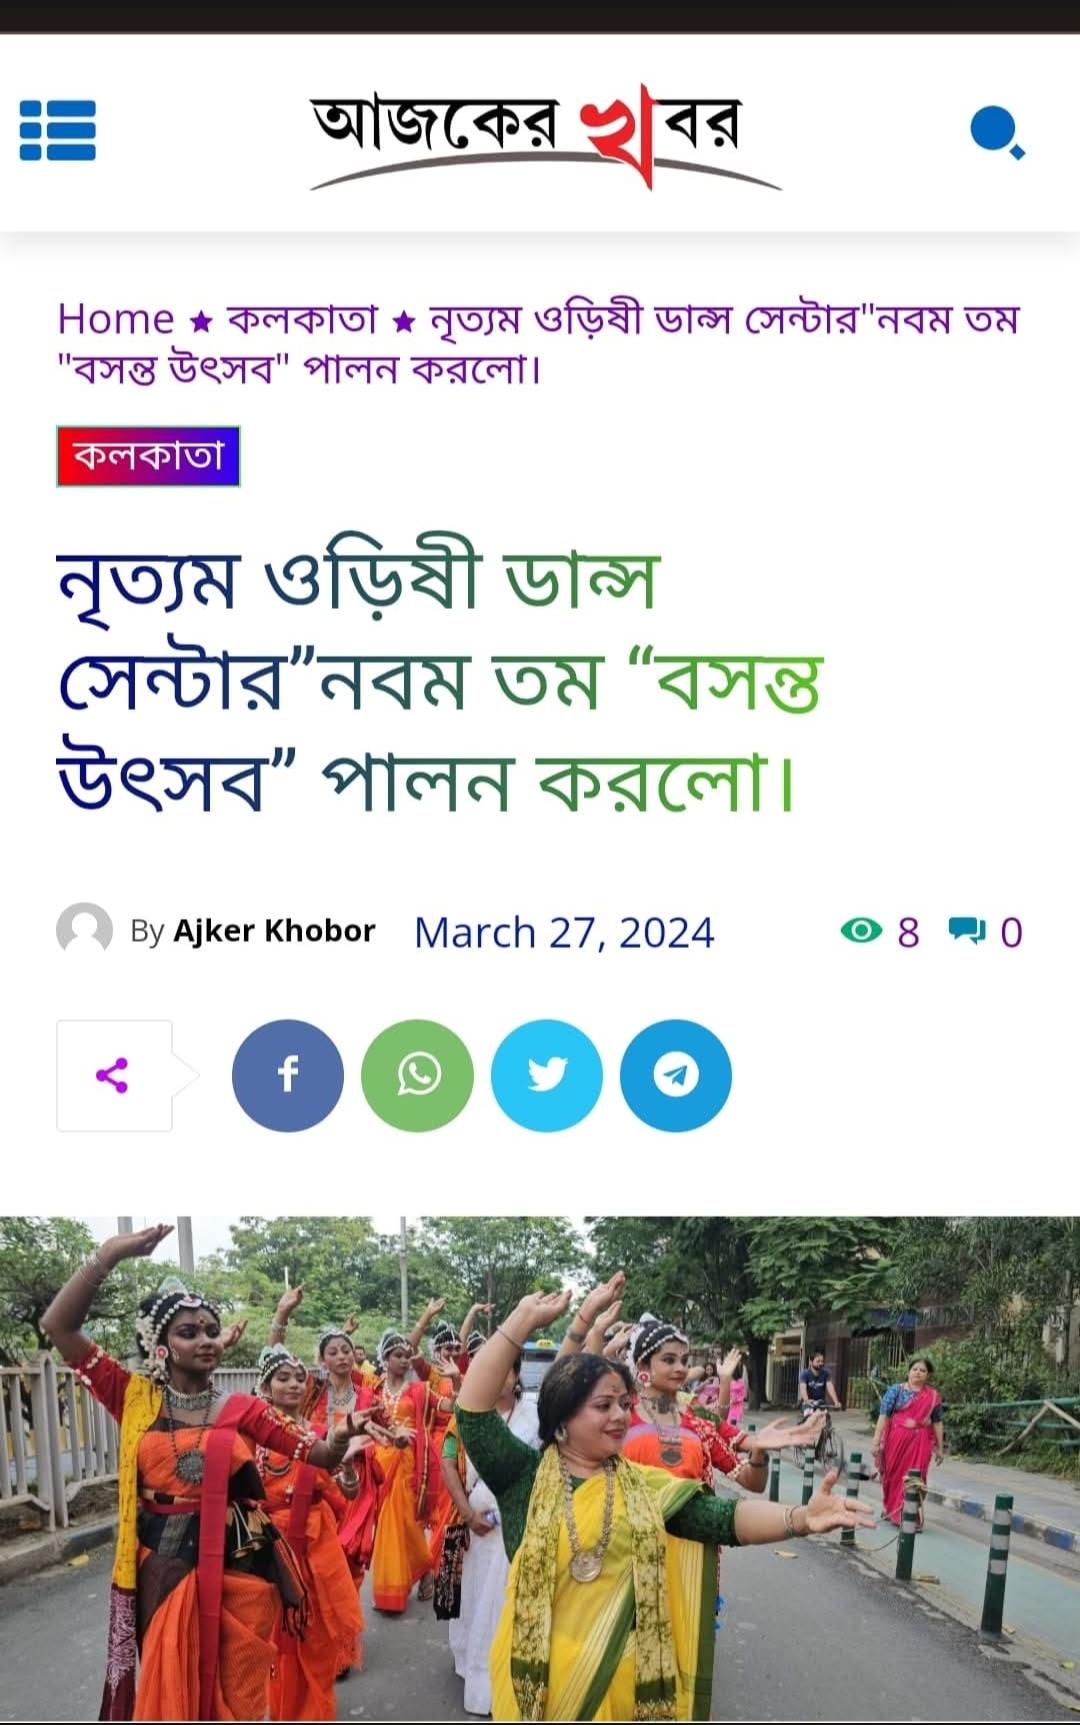Open the dancers article photo
The height and width of the screenshot is (1725, 1080).
coord(540,1468)
